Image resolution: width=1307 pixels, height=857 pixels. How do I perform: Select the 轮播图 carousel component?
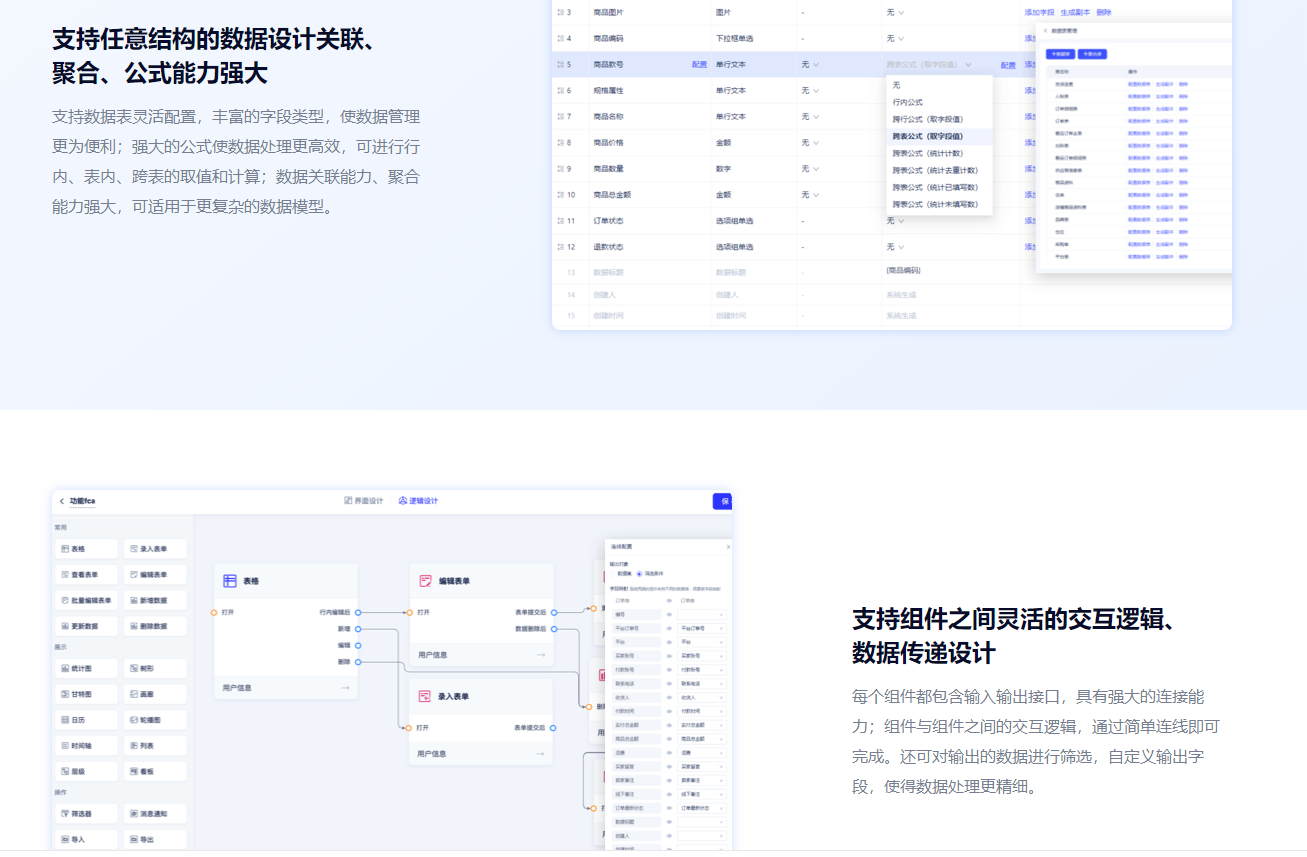pyautogui.click(x=155, y=720)
